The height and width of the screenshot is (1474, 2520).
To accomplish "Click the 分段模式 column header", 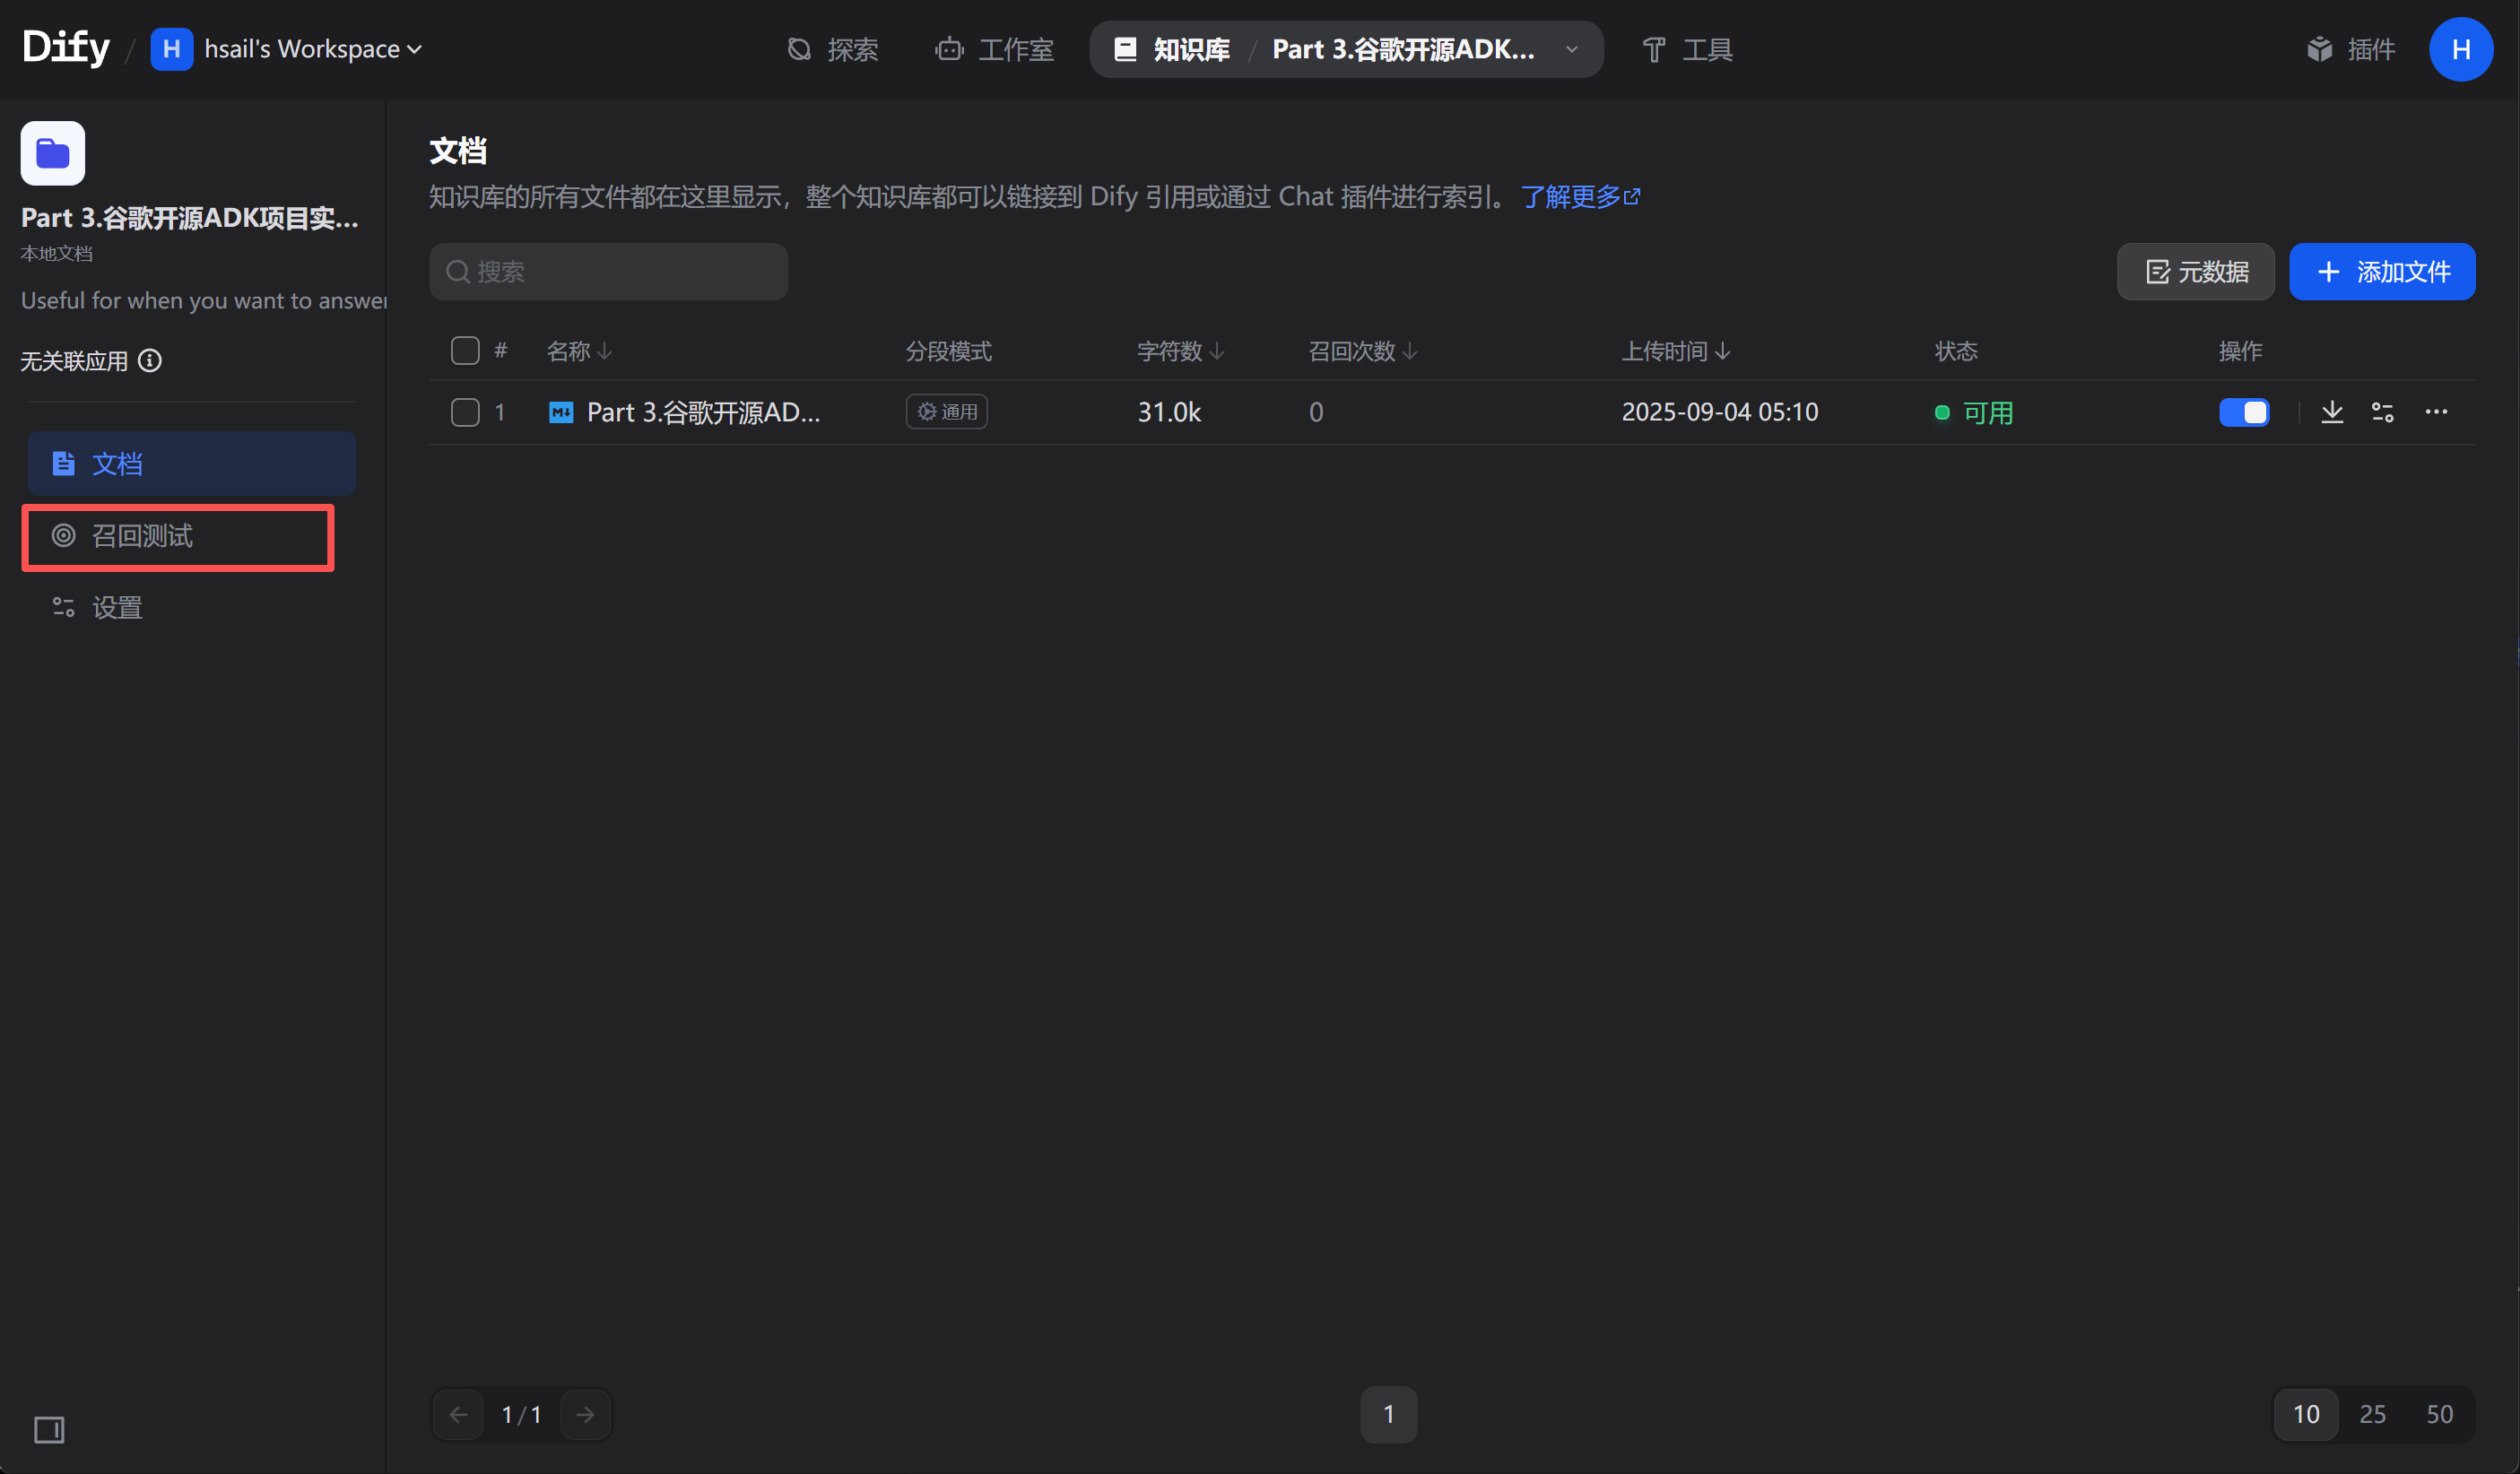I will 948,351.
